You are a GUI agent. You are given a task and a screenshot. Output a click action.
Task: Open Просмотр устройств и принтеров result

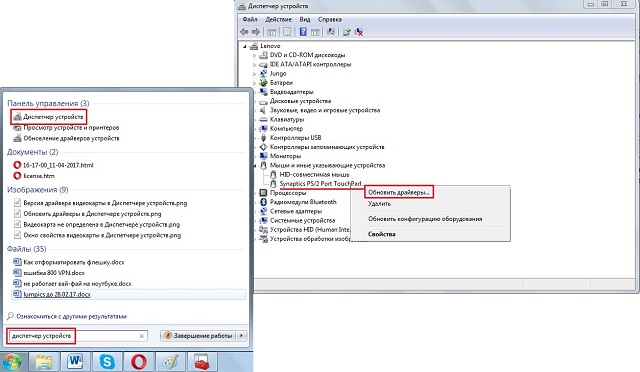(67, 127)
